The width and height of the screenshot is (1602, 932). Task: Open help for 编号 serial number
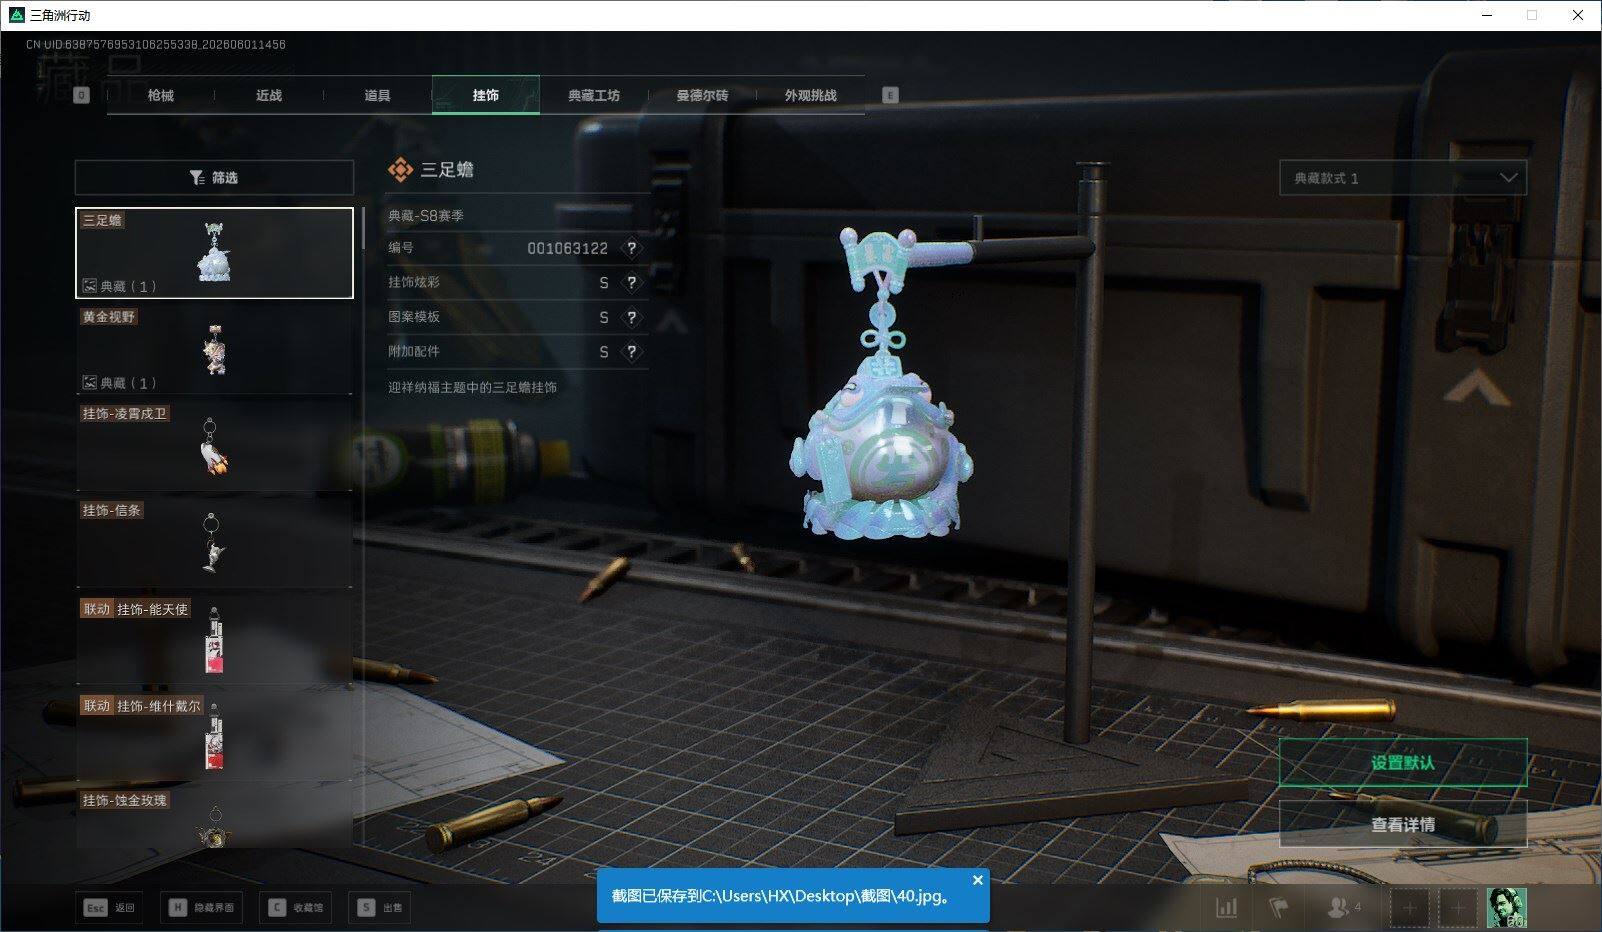coord(631,248)
